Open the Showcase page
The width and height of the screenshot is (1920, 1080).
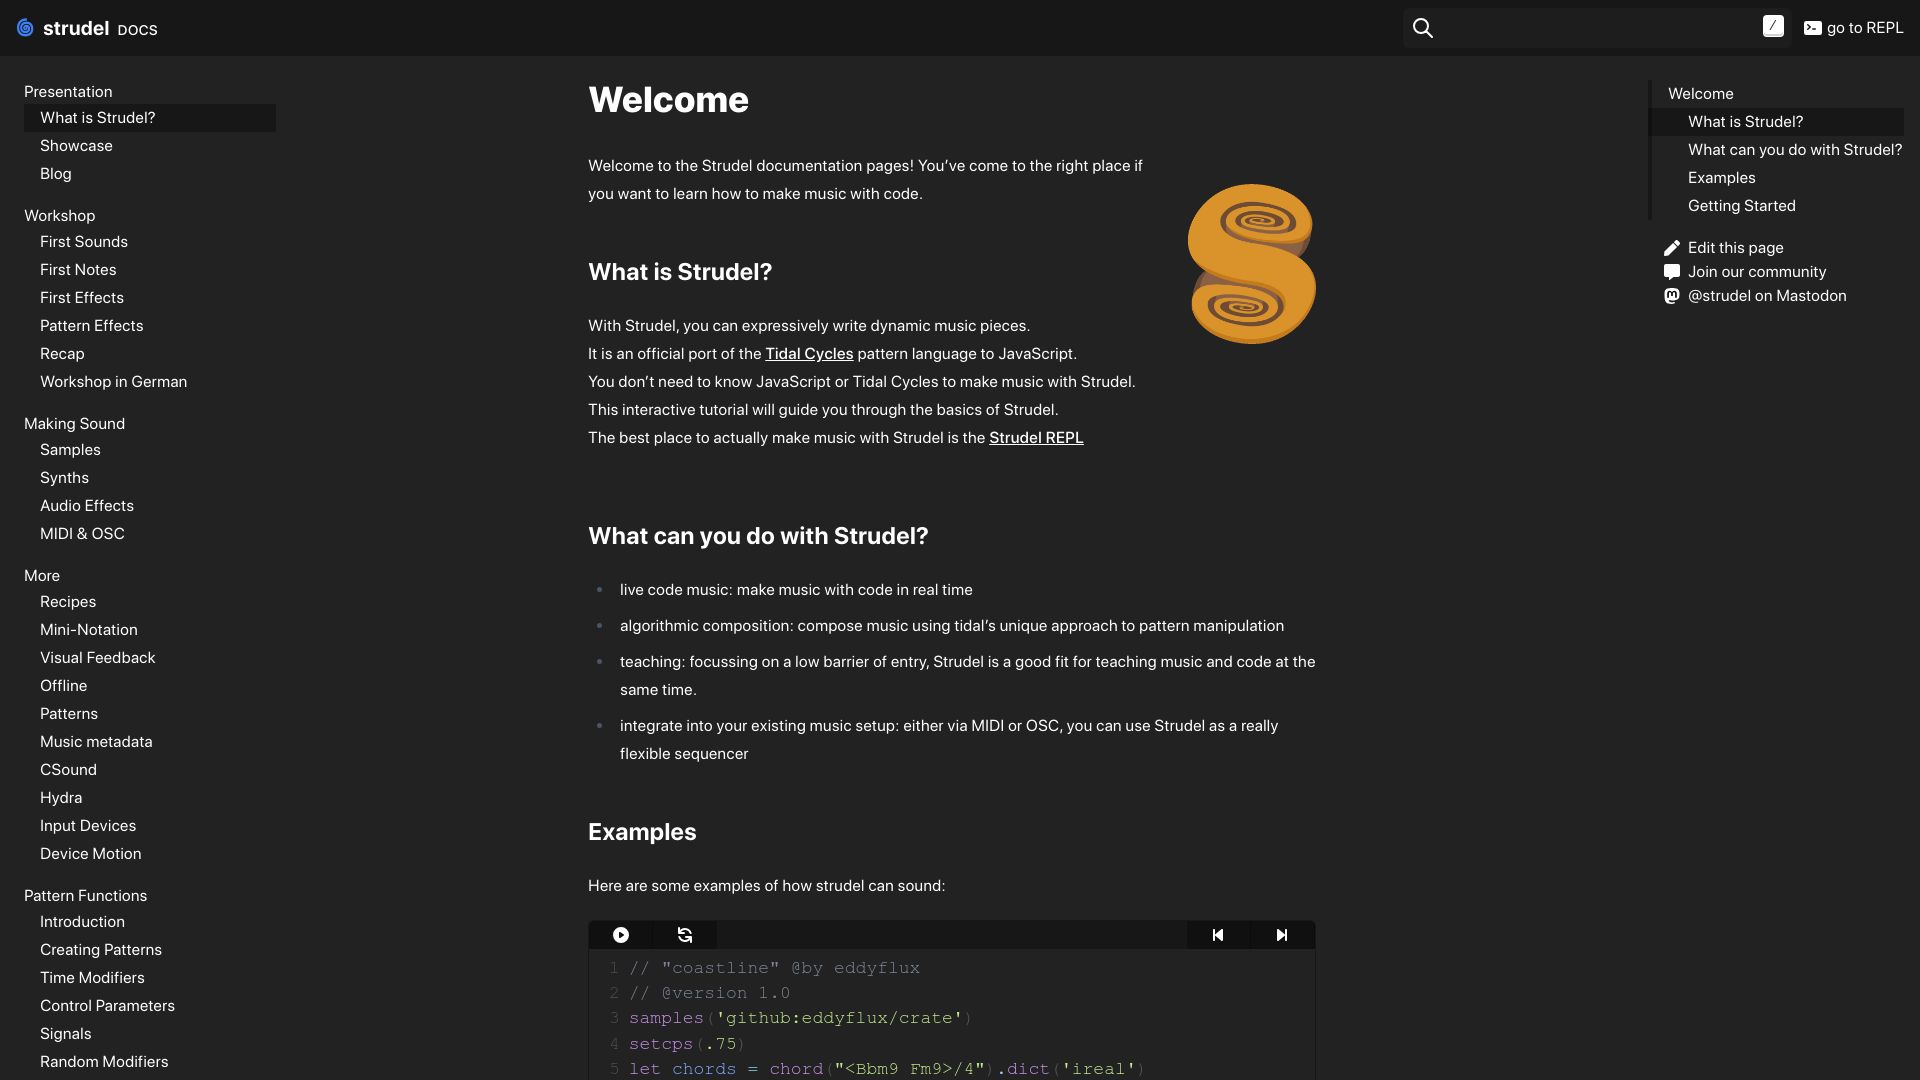coord(76,146)
